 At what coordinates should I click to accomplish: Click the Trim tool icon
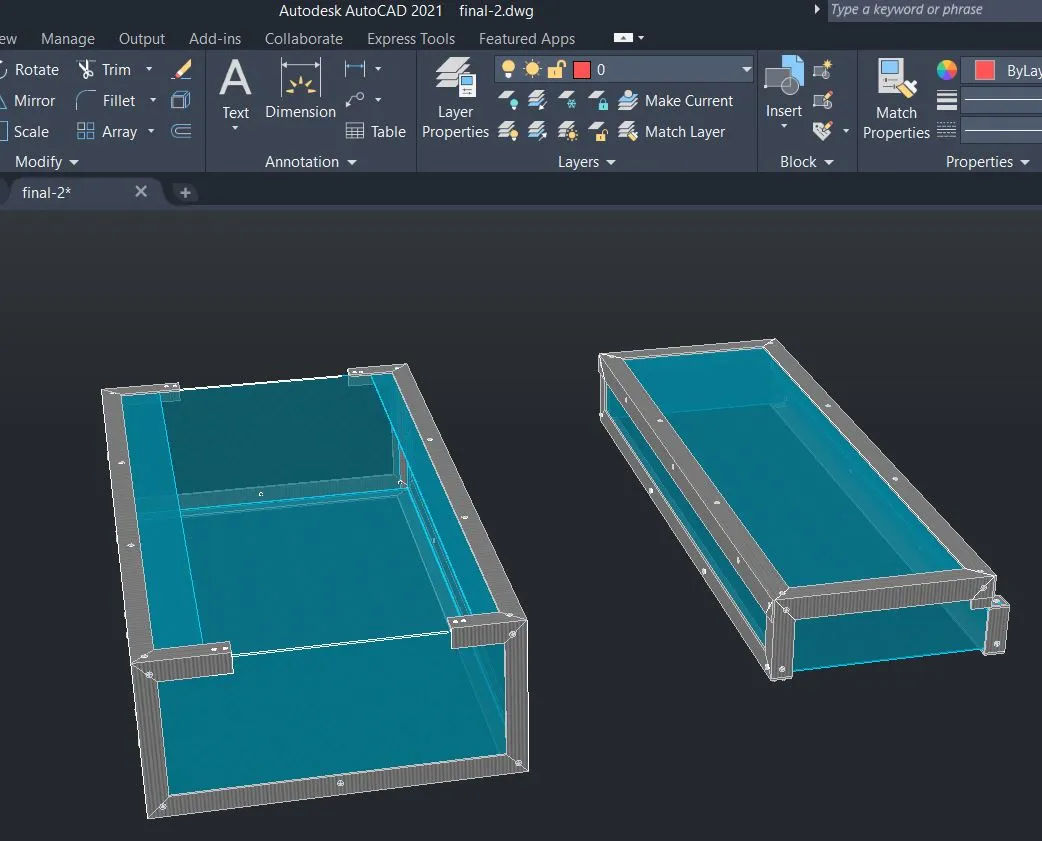tap(88, 70)
